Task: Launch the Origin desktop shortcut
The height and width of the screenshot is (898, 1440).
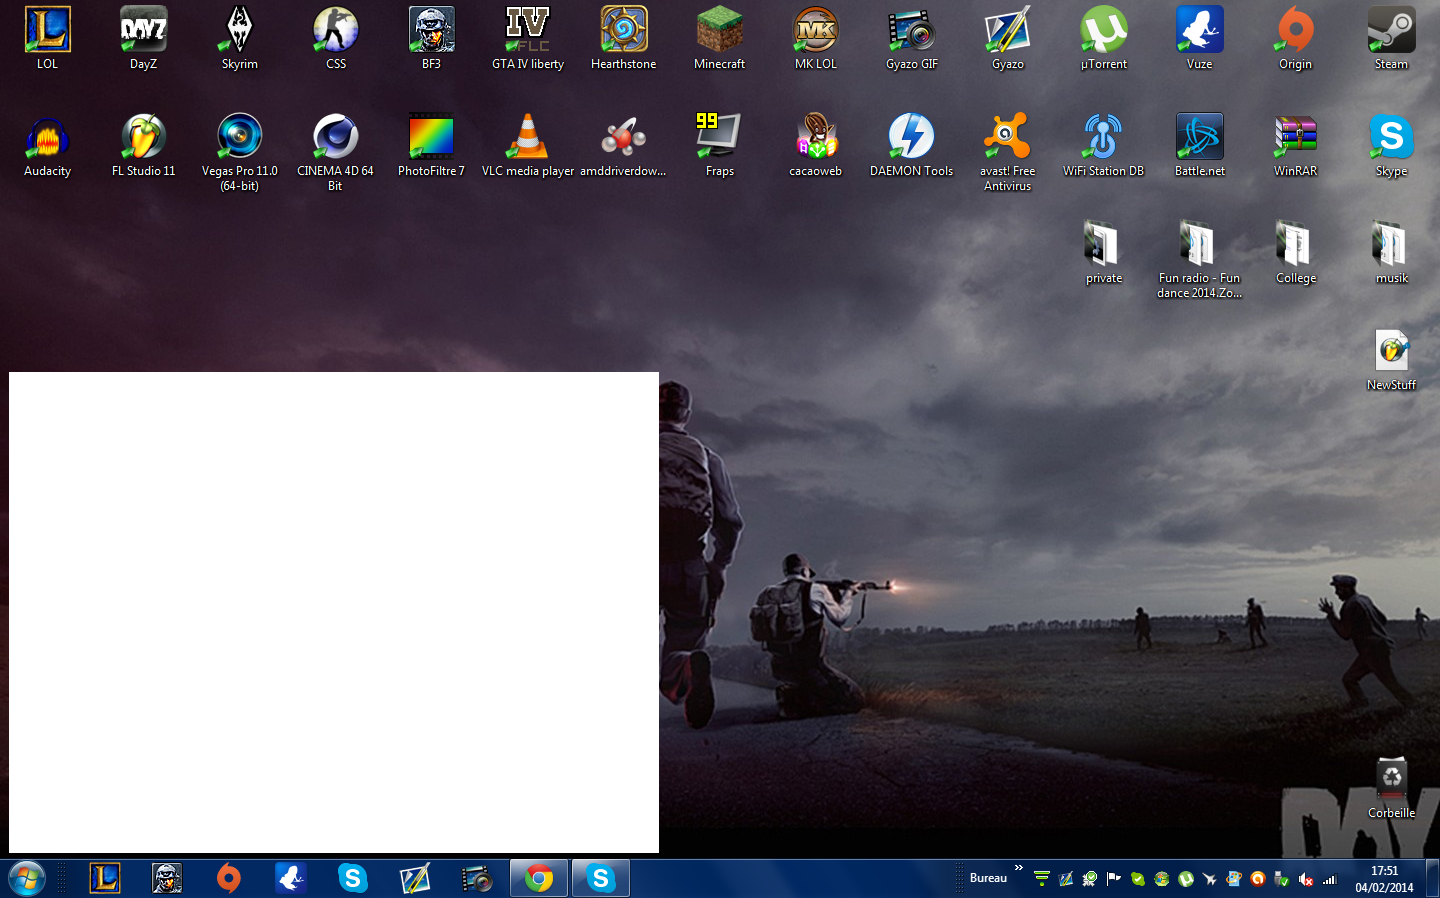Action: (1296, 39)
